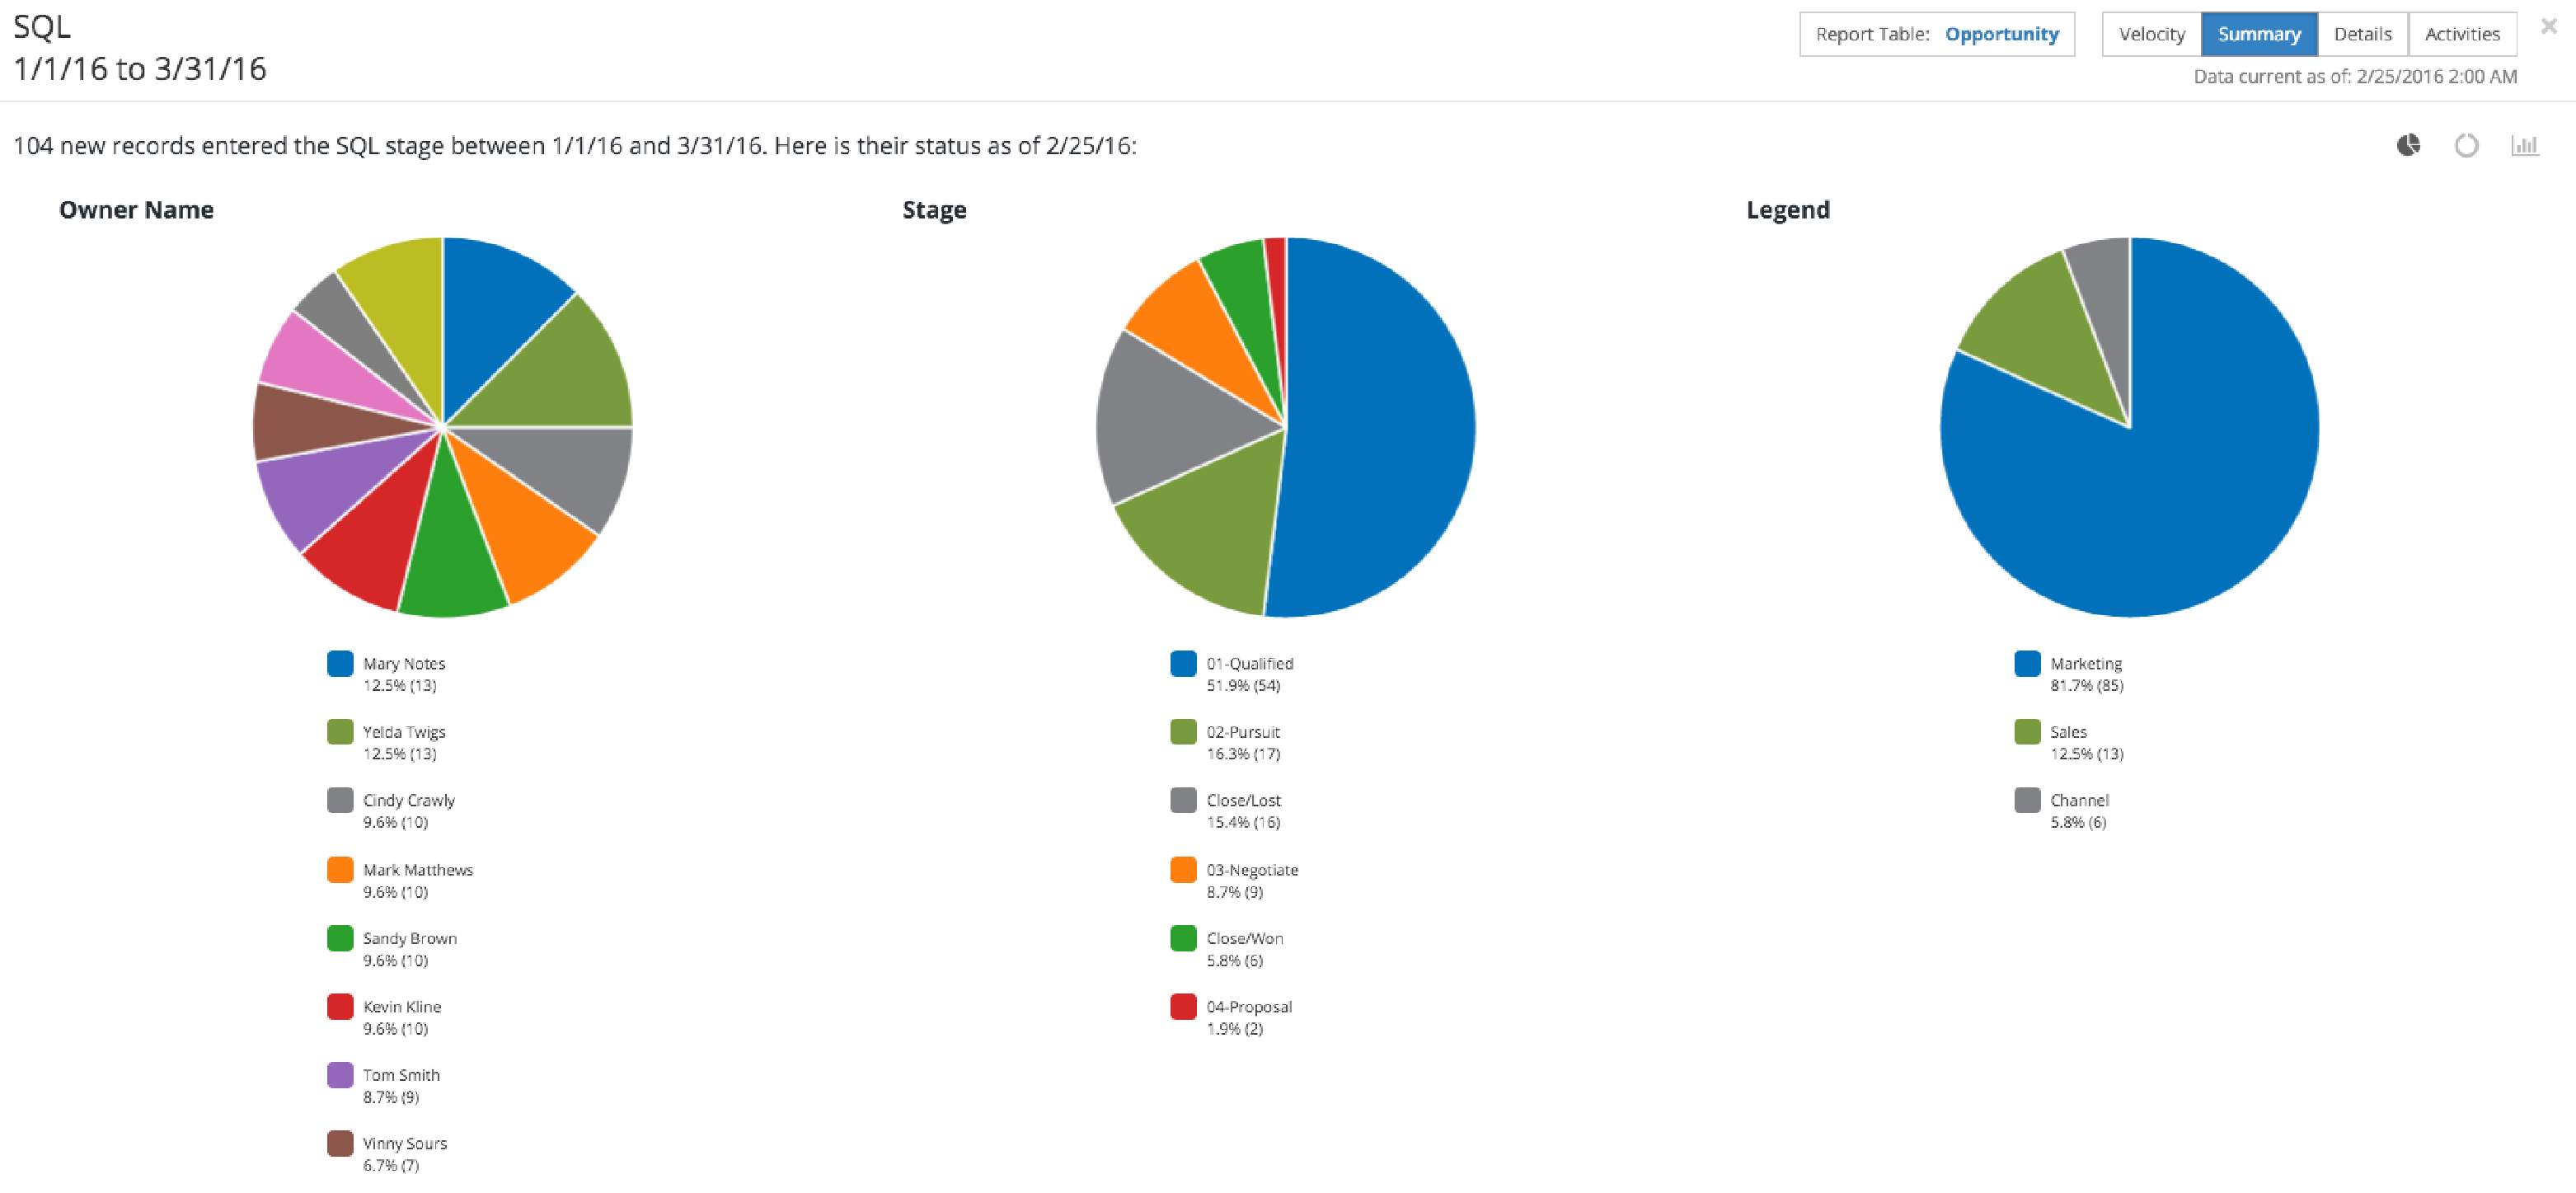Go to the Activities tab
Image resolution: width=2576 pixels, height=1193 pixels.
click(2461, 34)
